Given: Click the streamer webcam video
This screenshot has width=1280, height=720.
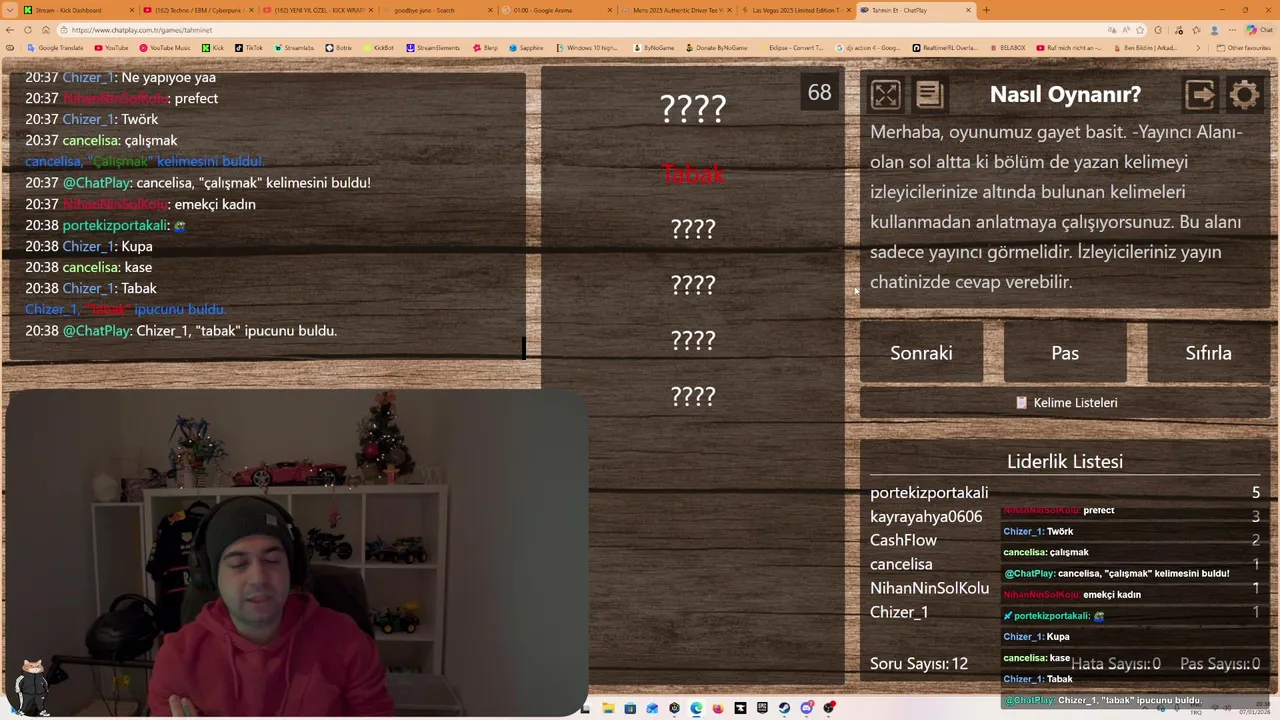Looking at the screenshot, I should 295,553.
